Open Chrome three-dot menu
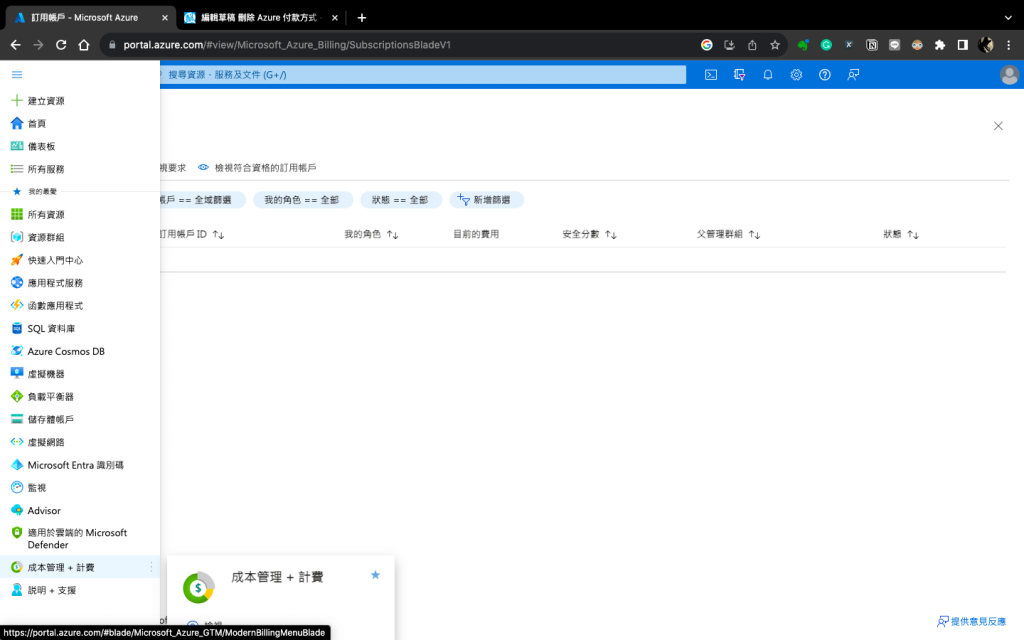The width and height of the screenshot is (1024, 640). click(1008, 45)
